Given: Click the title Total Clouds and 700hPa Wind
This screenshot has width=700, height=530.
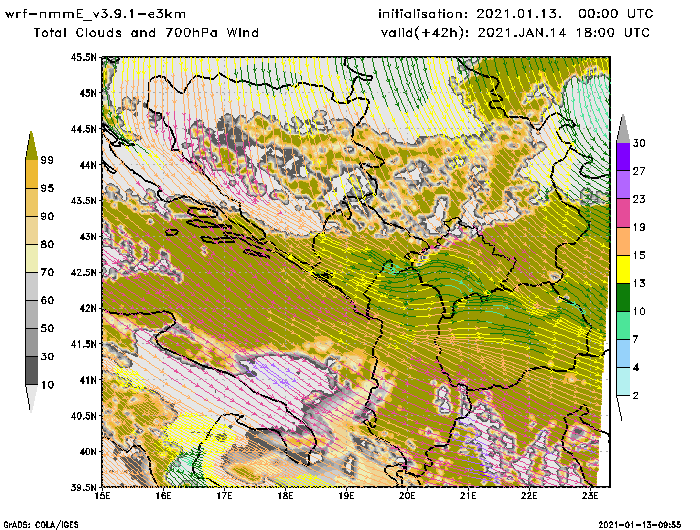Looking at the screenshot, I should [x=146, y=33].
